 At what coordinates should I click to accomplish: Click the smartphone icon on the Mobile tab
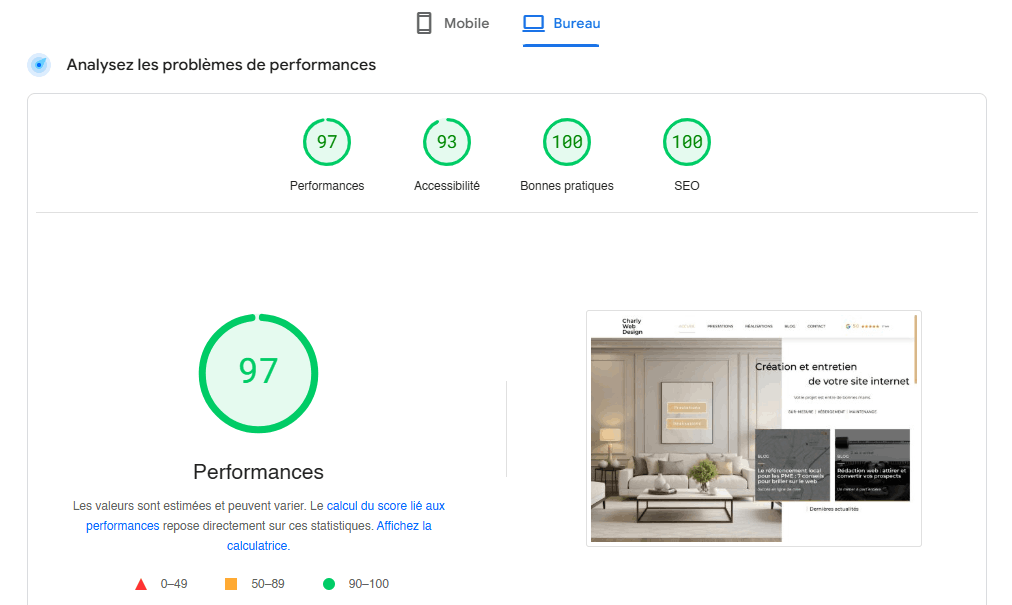pos(424,22)
